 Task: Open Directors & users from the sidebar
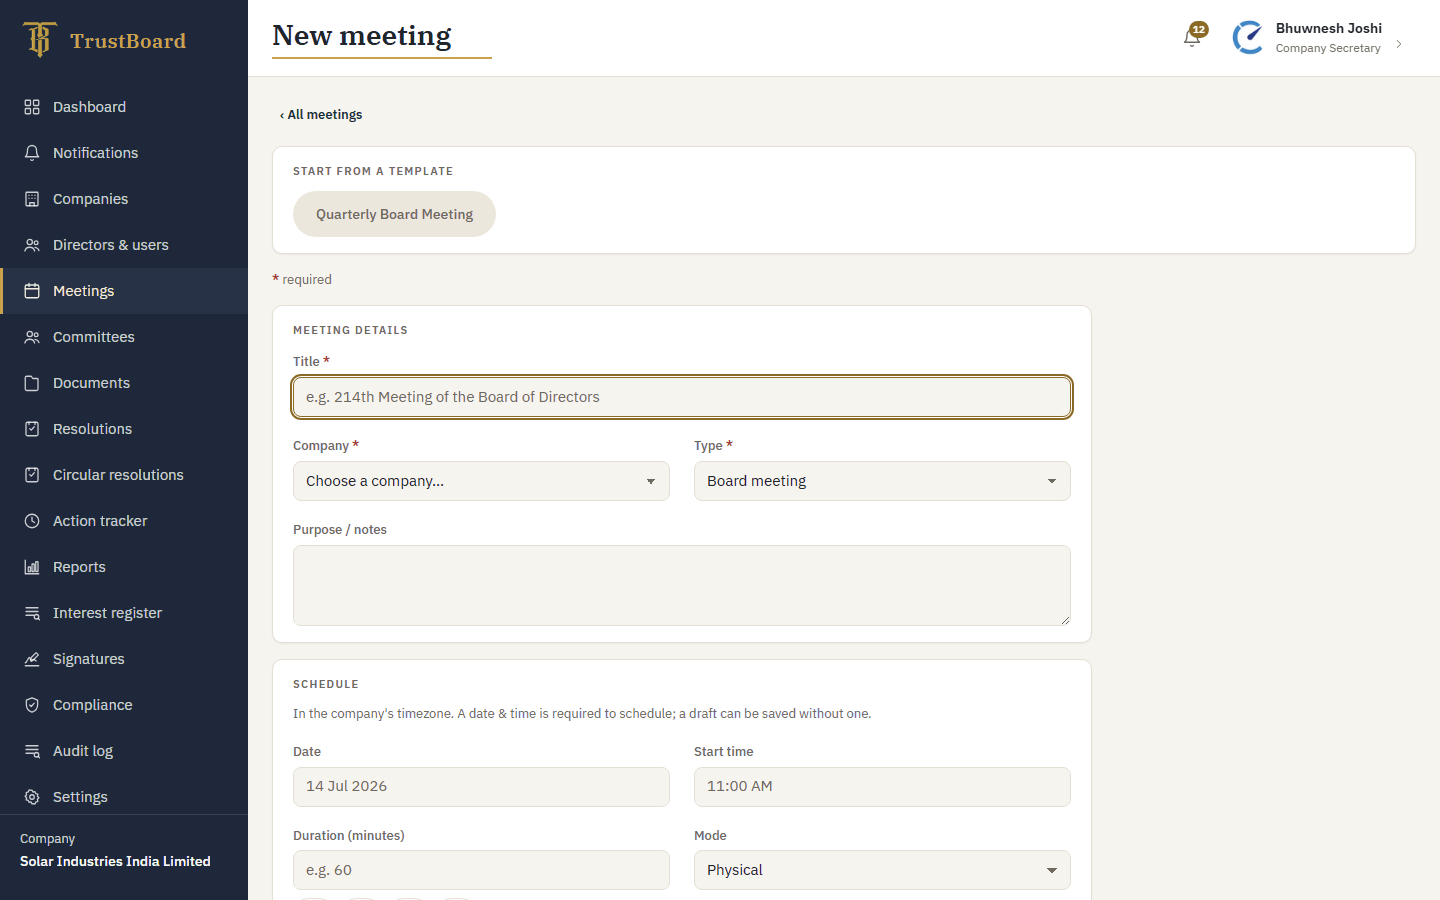pyautogui.click(x=124, y=245)
